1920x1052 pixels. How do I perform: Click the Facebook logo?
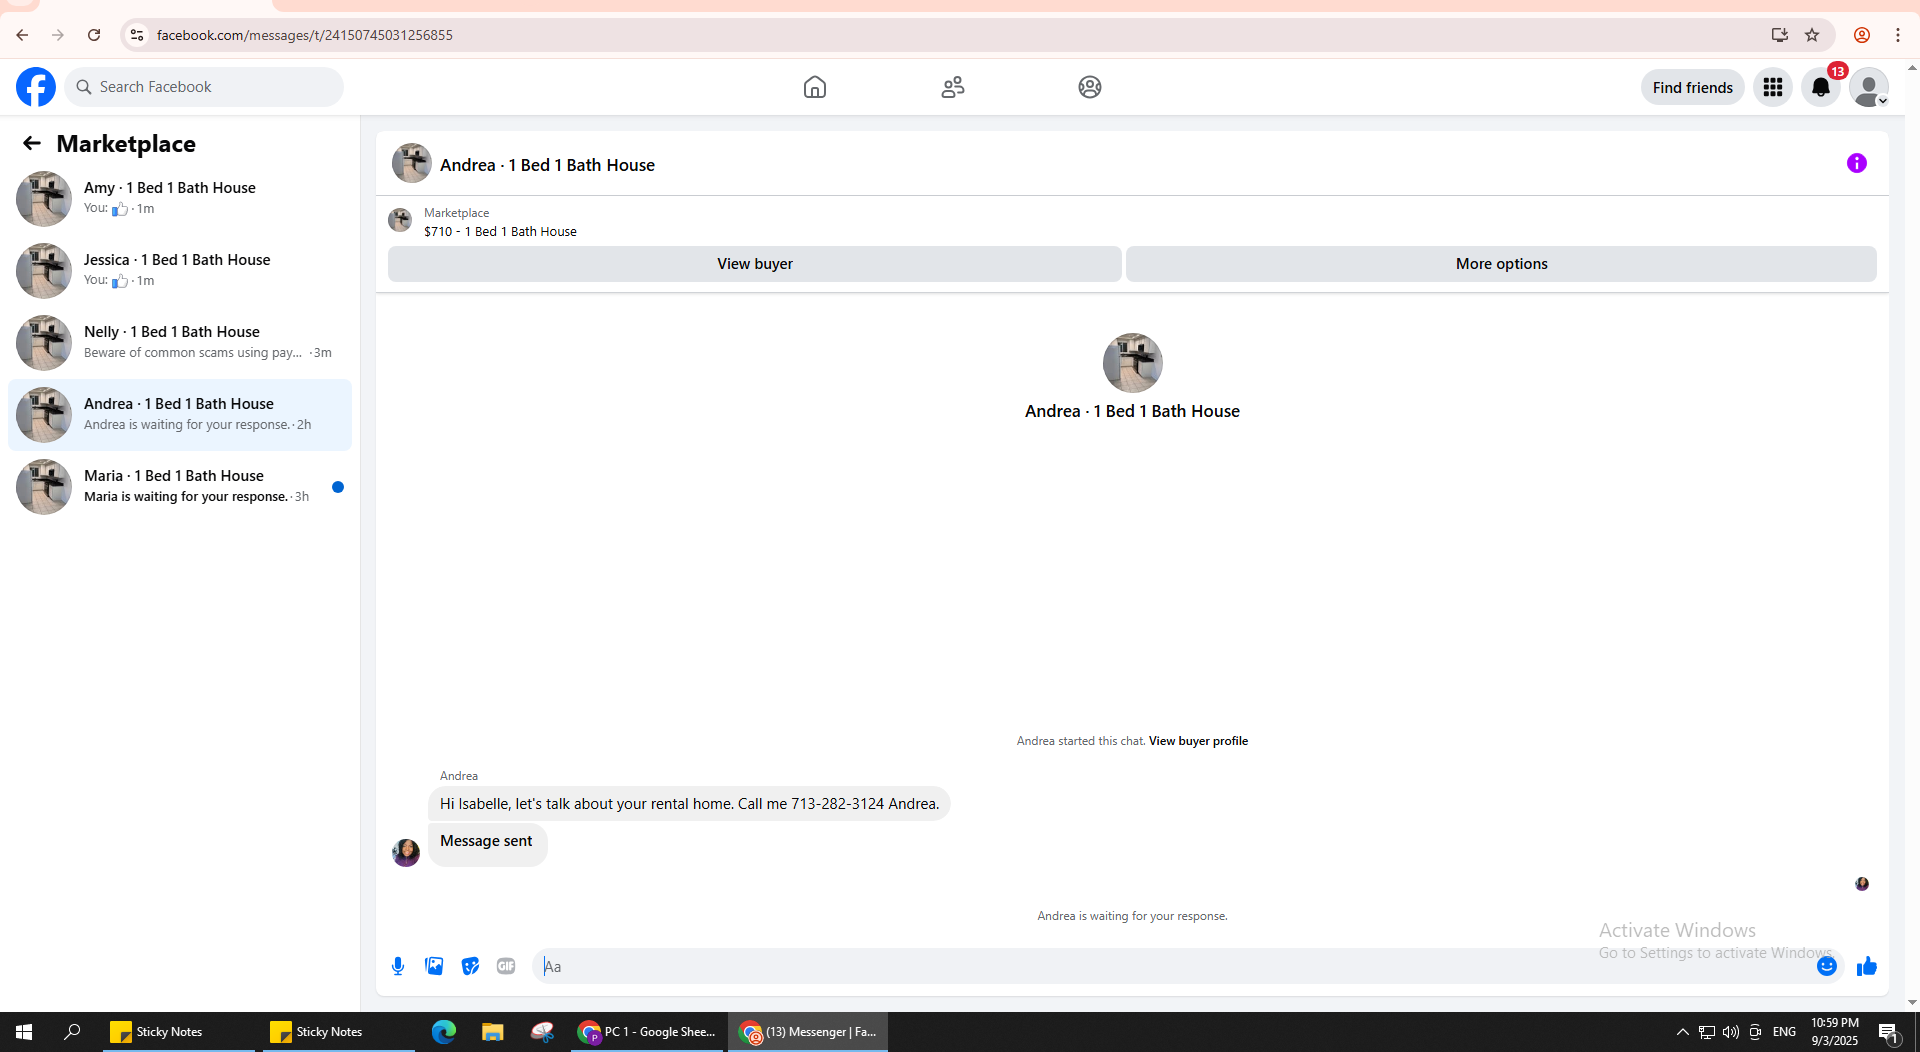tap(36, 87)
